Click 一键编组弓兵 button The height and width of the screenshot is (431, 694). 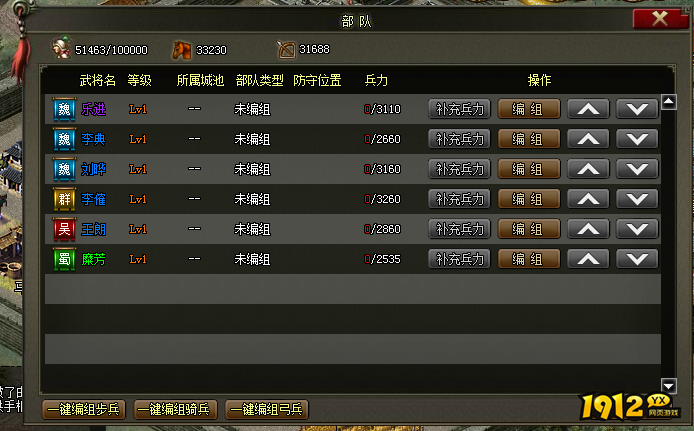pos(266,409)
